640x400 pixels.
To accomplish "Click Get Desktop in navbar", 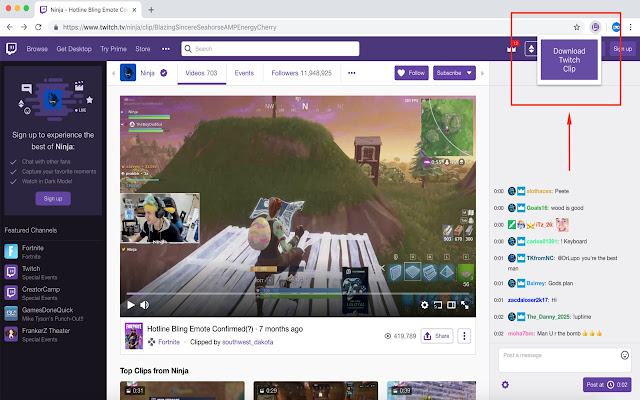I will click(x=74, y=49).
